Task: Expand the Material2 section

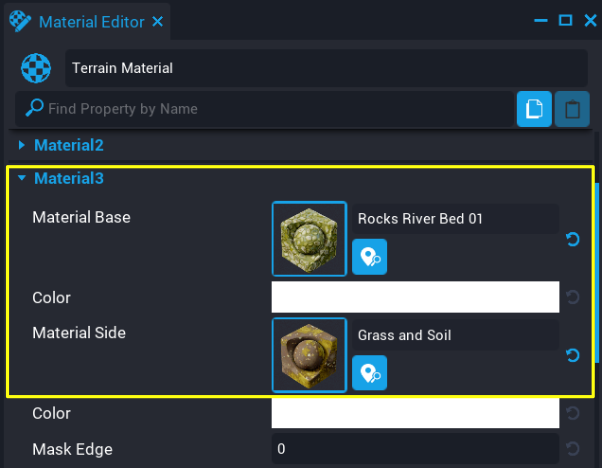Action: (x=21, y=146)
